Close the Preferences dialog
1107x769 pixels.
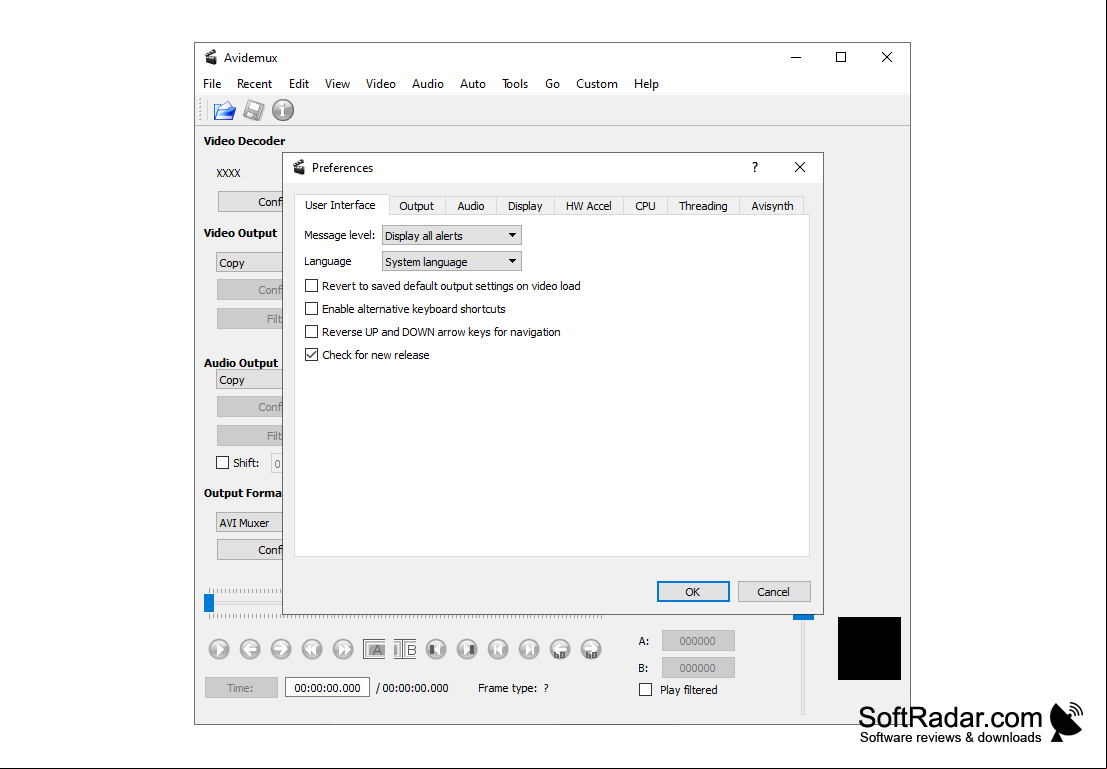click(800, 167)
